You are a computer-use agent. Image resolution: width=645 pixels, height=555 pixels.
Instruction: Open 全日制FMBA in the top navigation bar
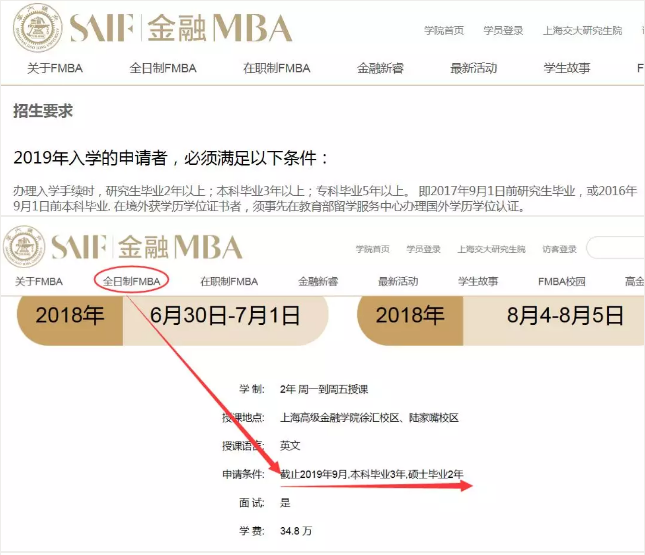163,68
